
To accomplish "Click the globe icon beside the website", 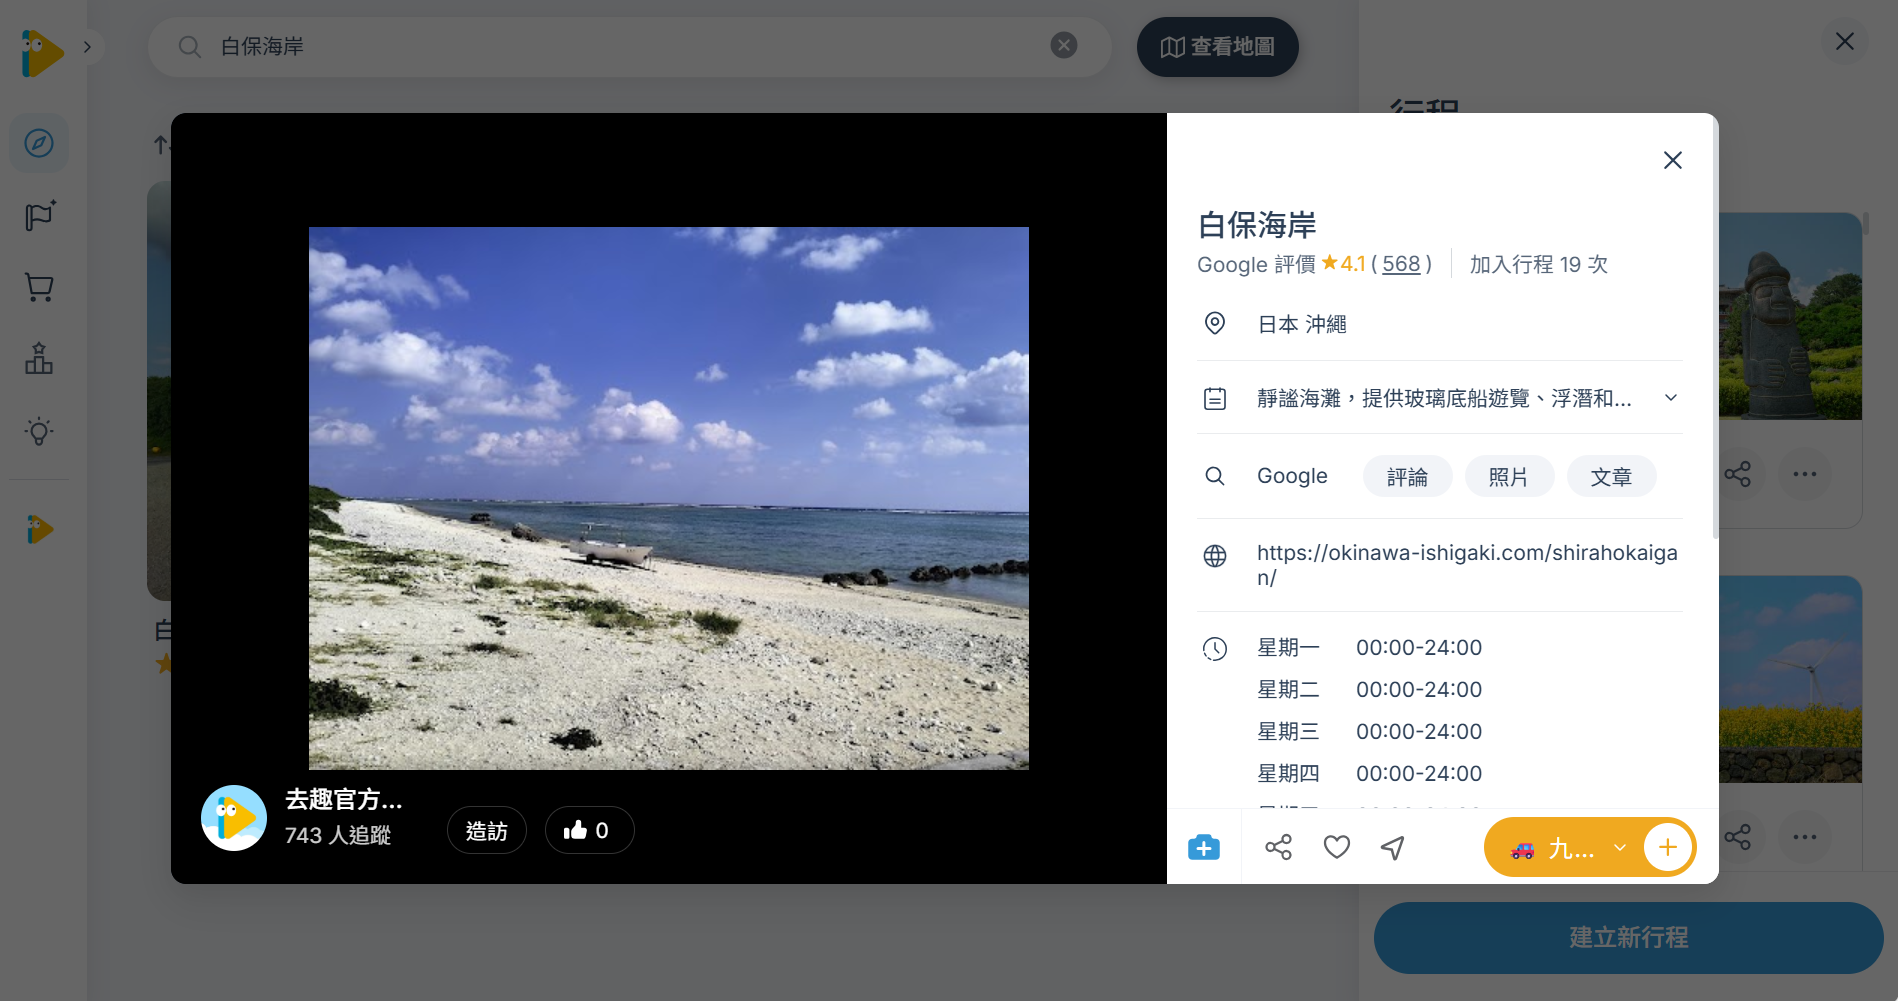I will tap(1215, 556).
